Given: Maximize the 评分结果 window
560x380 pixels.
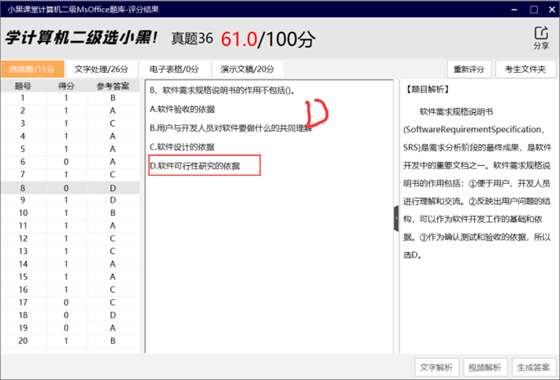Looking at the screenshot, I should pos(534,9).
